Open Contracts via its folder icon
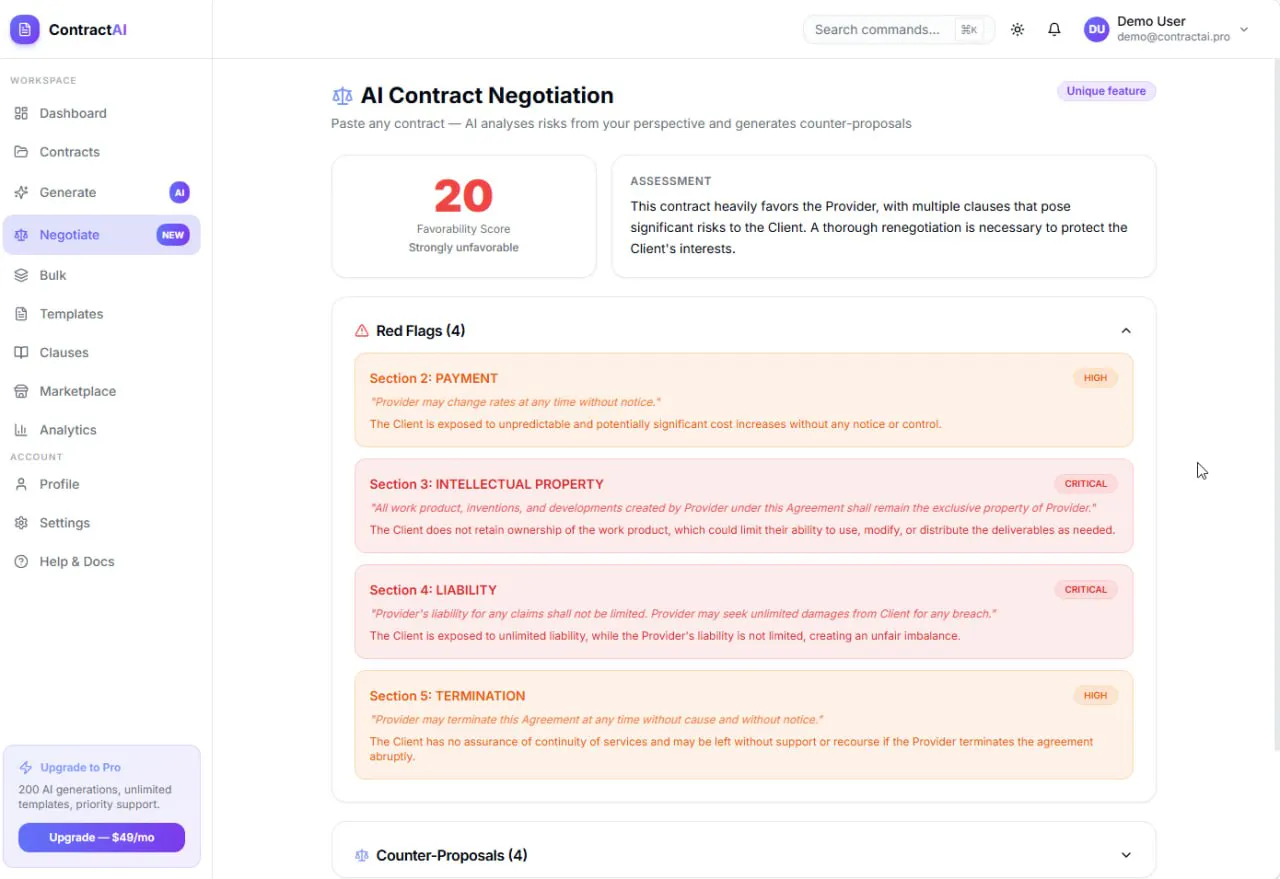This screenshot has height=879, width=1280. pos(21,152)
